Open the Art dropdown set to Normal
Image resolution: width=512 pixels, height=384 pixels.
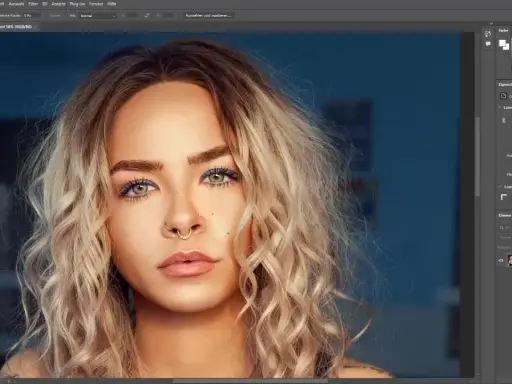coord(97,16)
